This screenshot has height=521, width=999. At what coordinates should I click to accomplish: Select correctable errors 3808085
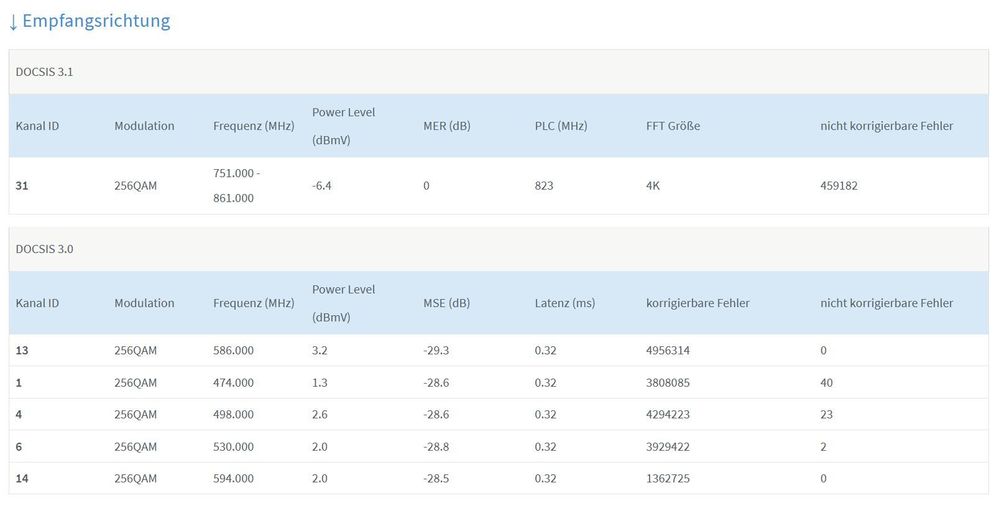(x=668, y=383)
